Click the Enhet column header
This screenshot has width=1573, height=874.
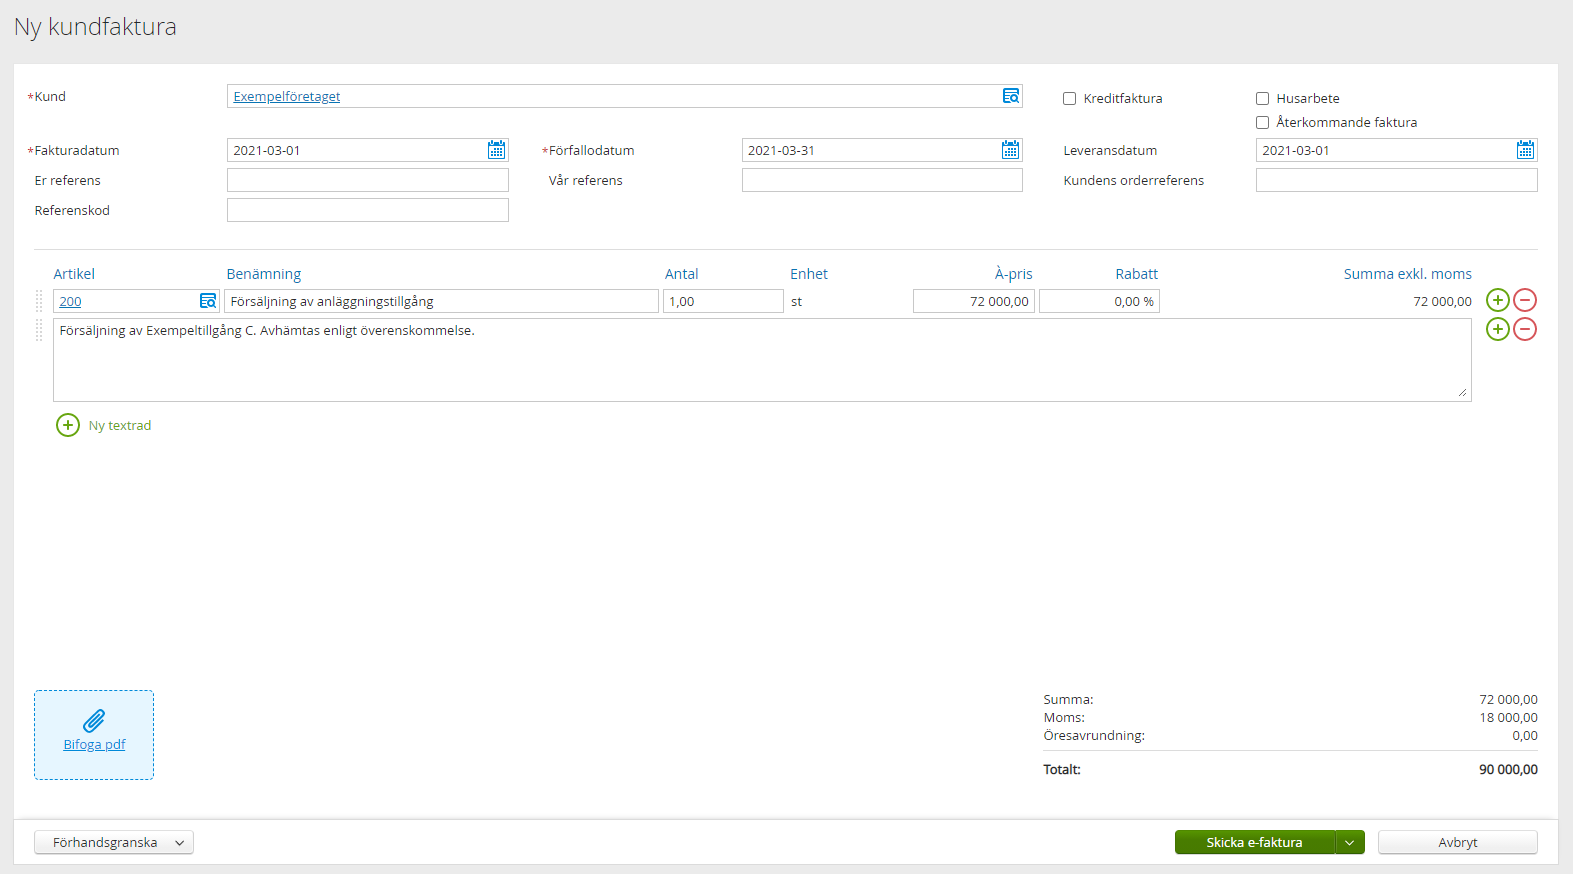[x=809, y=274]
